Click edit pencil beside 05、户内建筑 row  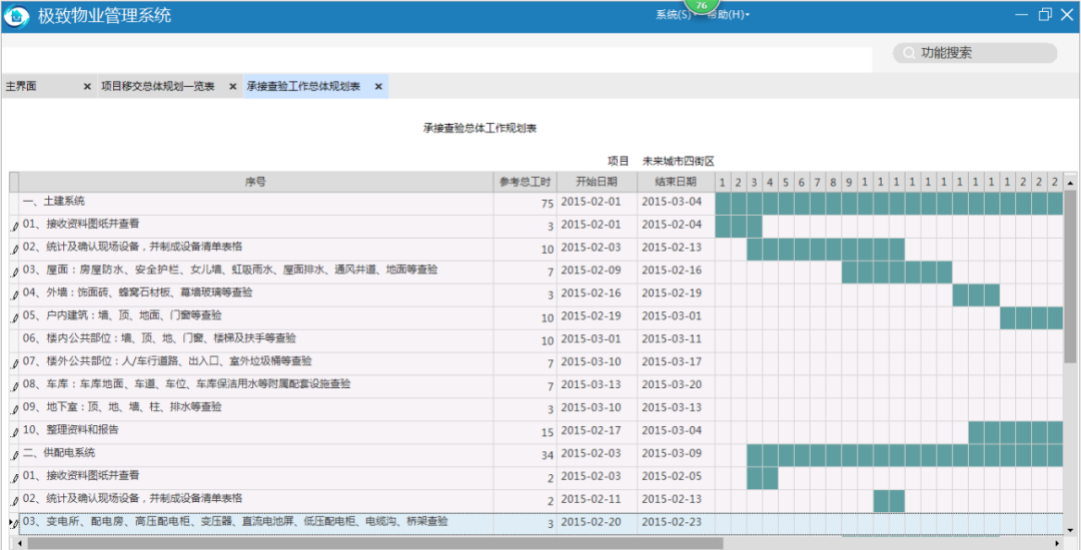[14, 318]
